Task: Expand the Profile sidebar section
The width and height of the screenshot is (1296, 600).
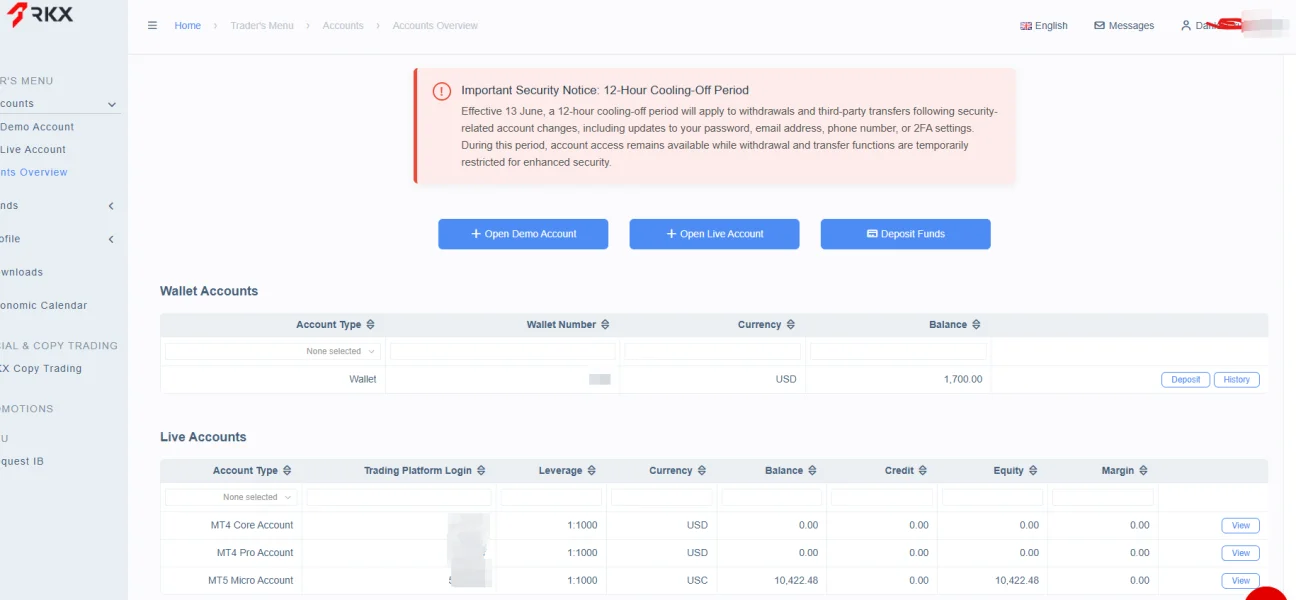Action: tap(111, 239)
